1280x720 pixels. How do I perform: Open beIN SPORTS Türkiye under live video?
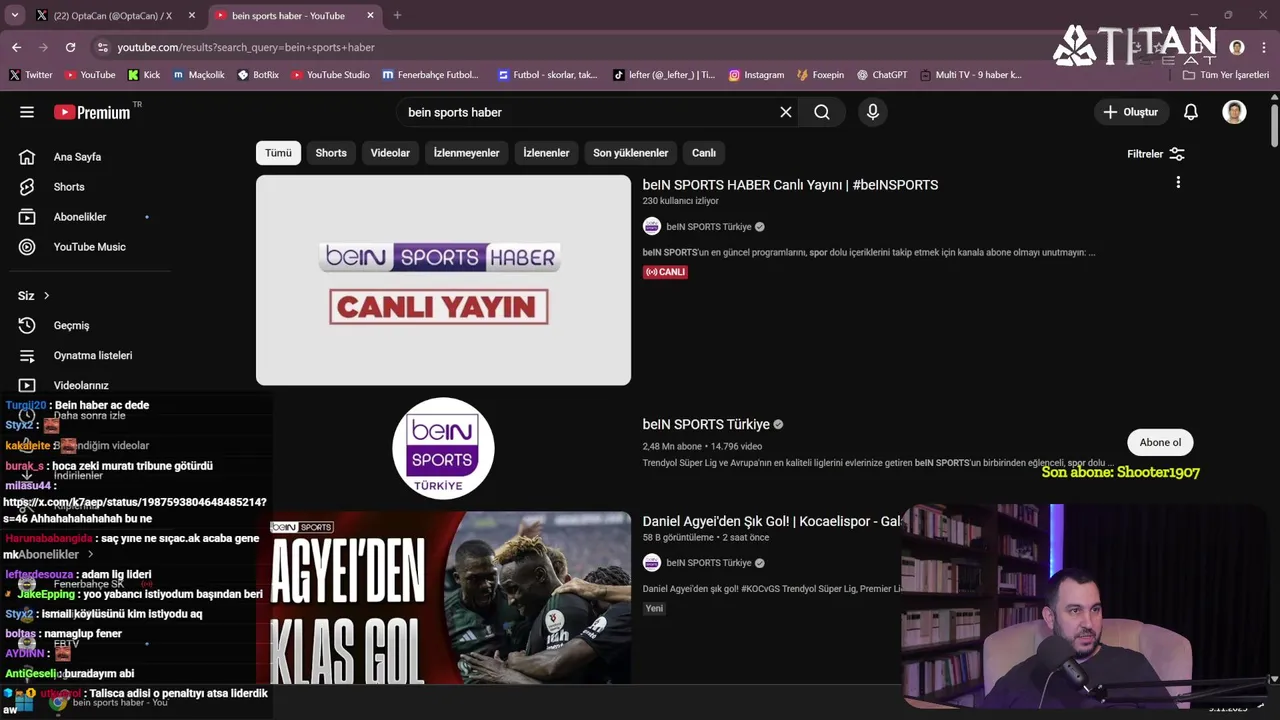[708, 227]
